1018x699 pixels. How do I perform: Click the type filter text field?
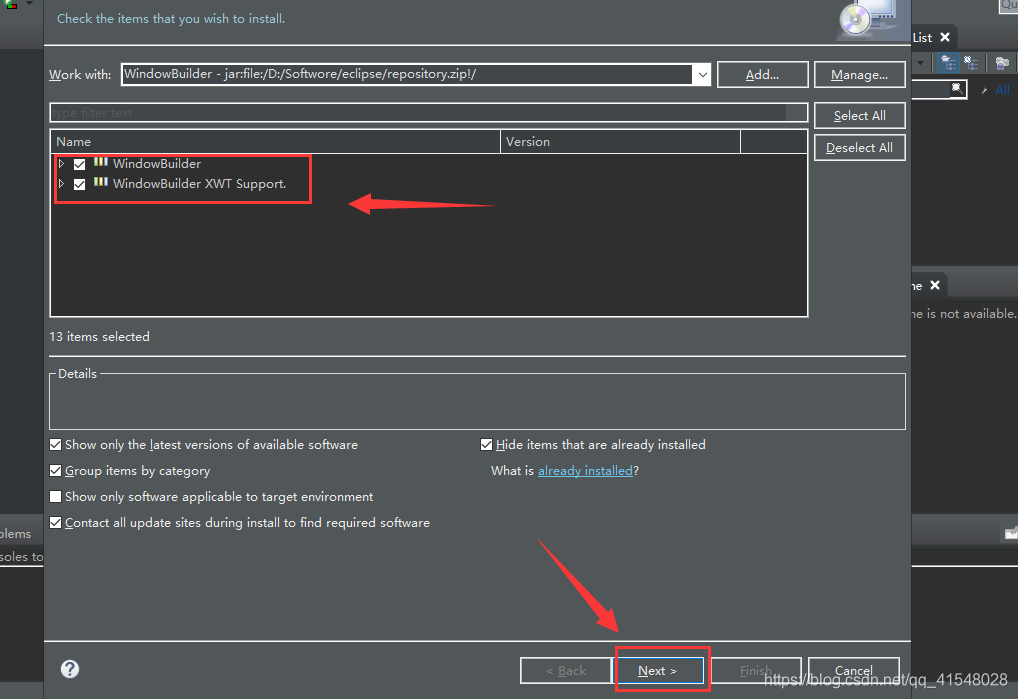(428, 112)
